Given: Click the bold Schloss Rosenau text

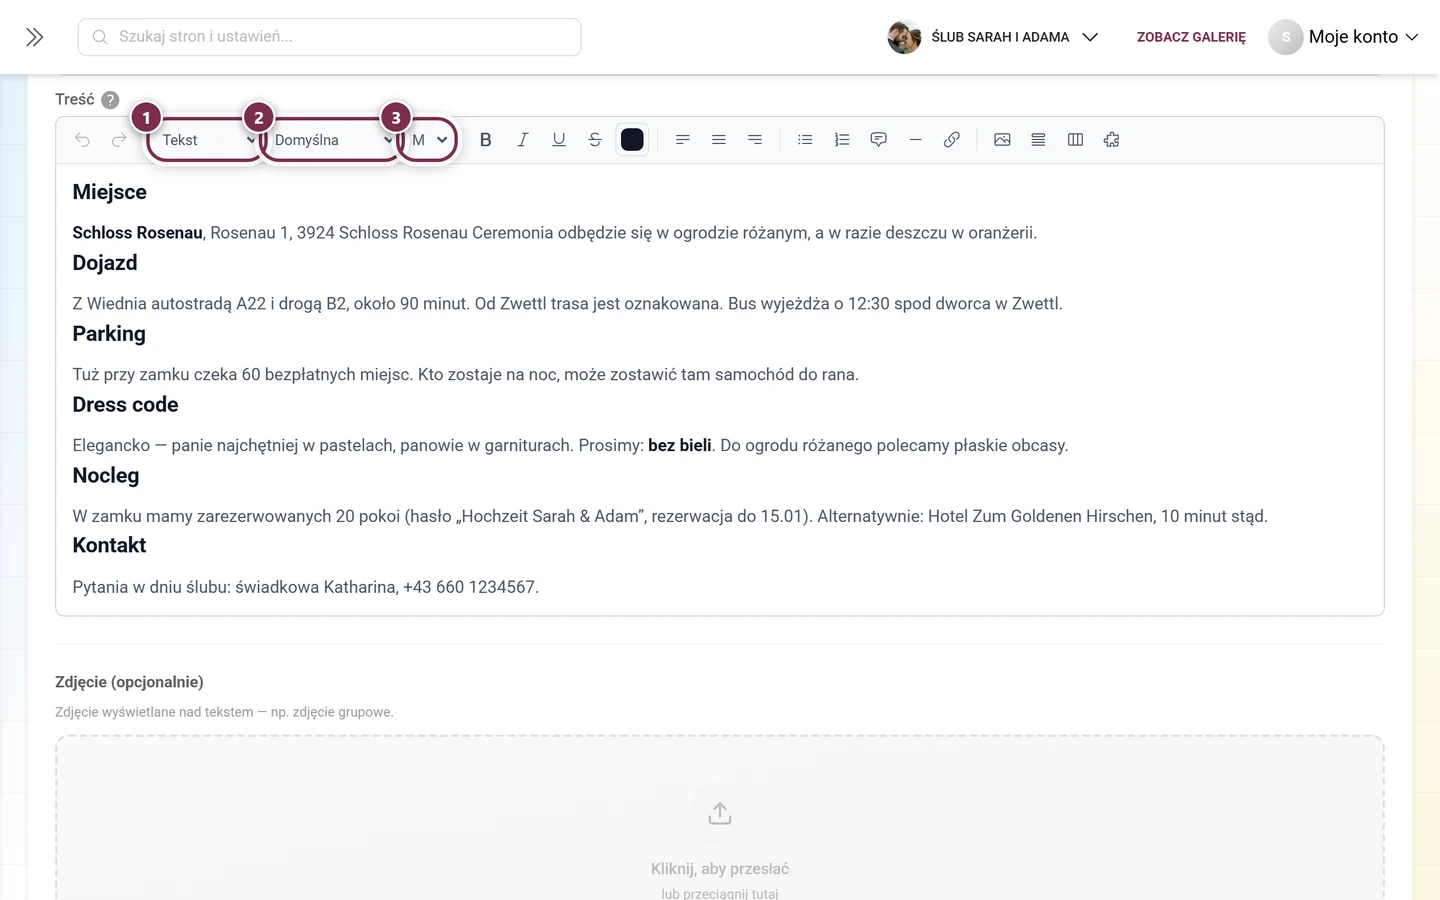Looking at the screenshot, I should point(137,233).
